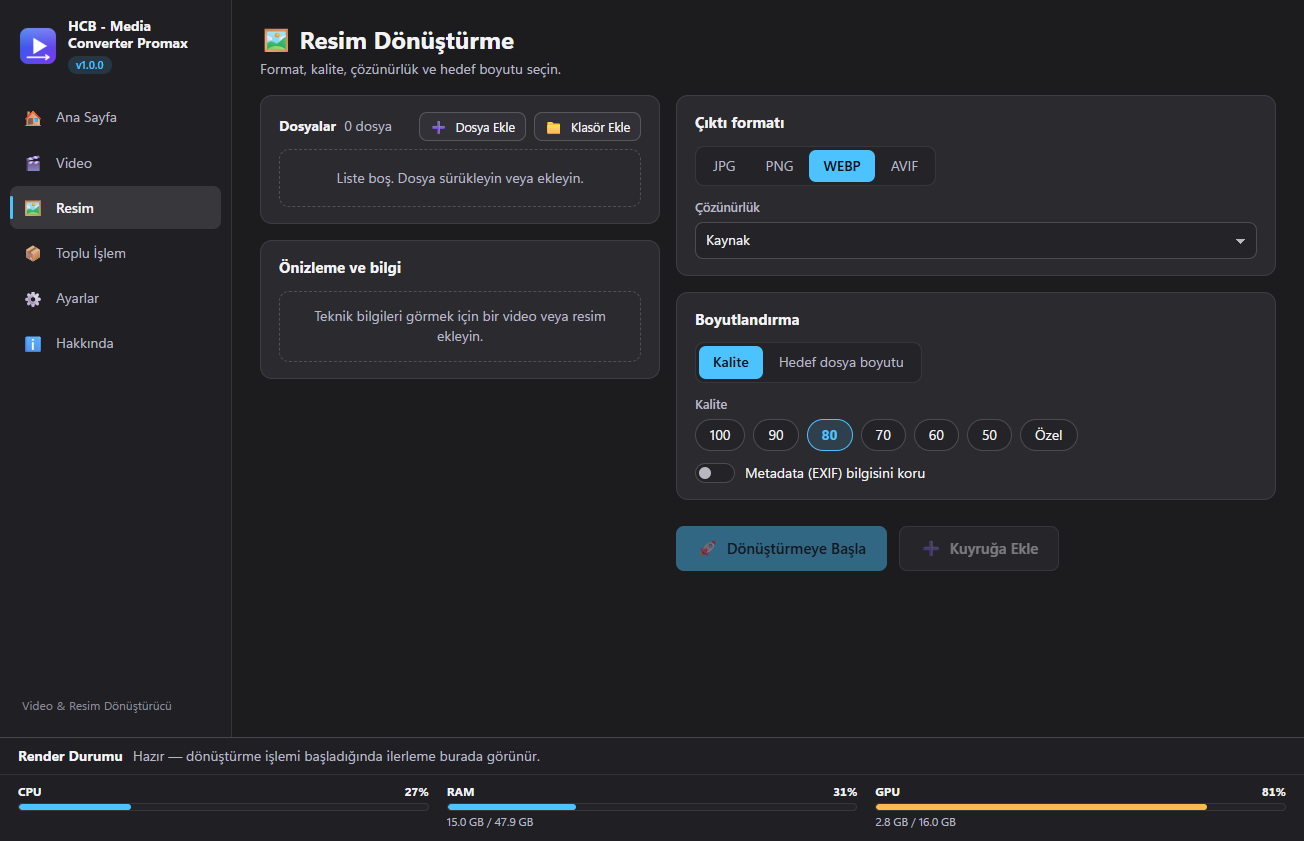
Task: Set quality to 70
Action: click(883, 435)
